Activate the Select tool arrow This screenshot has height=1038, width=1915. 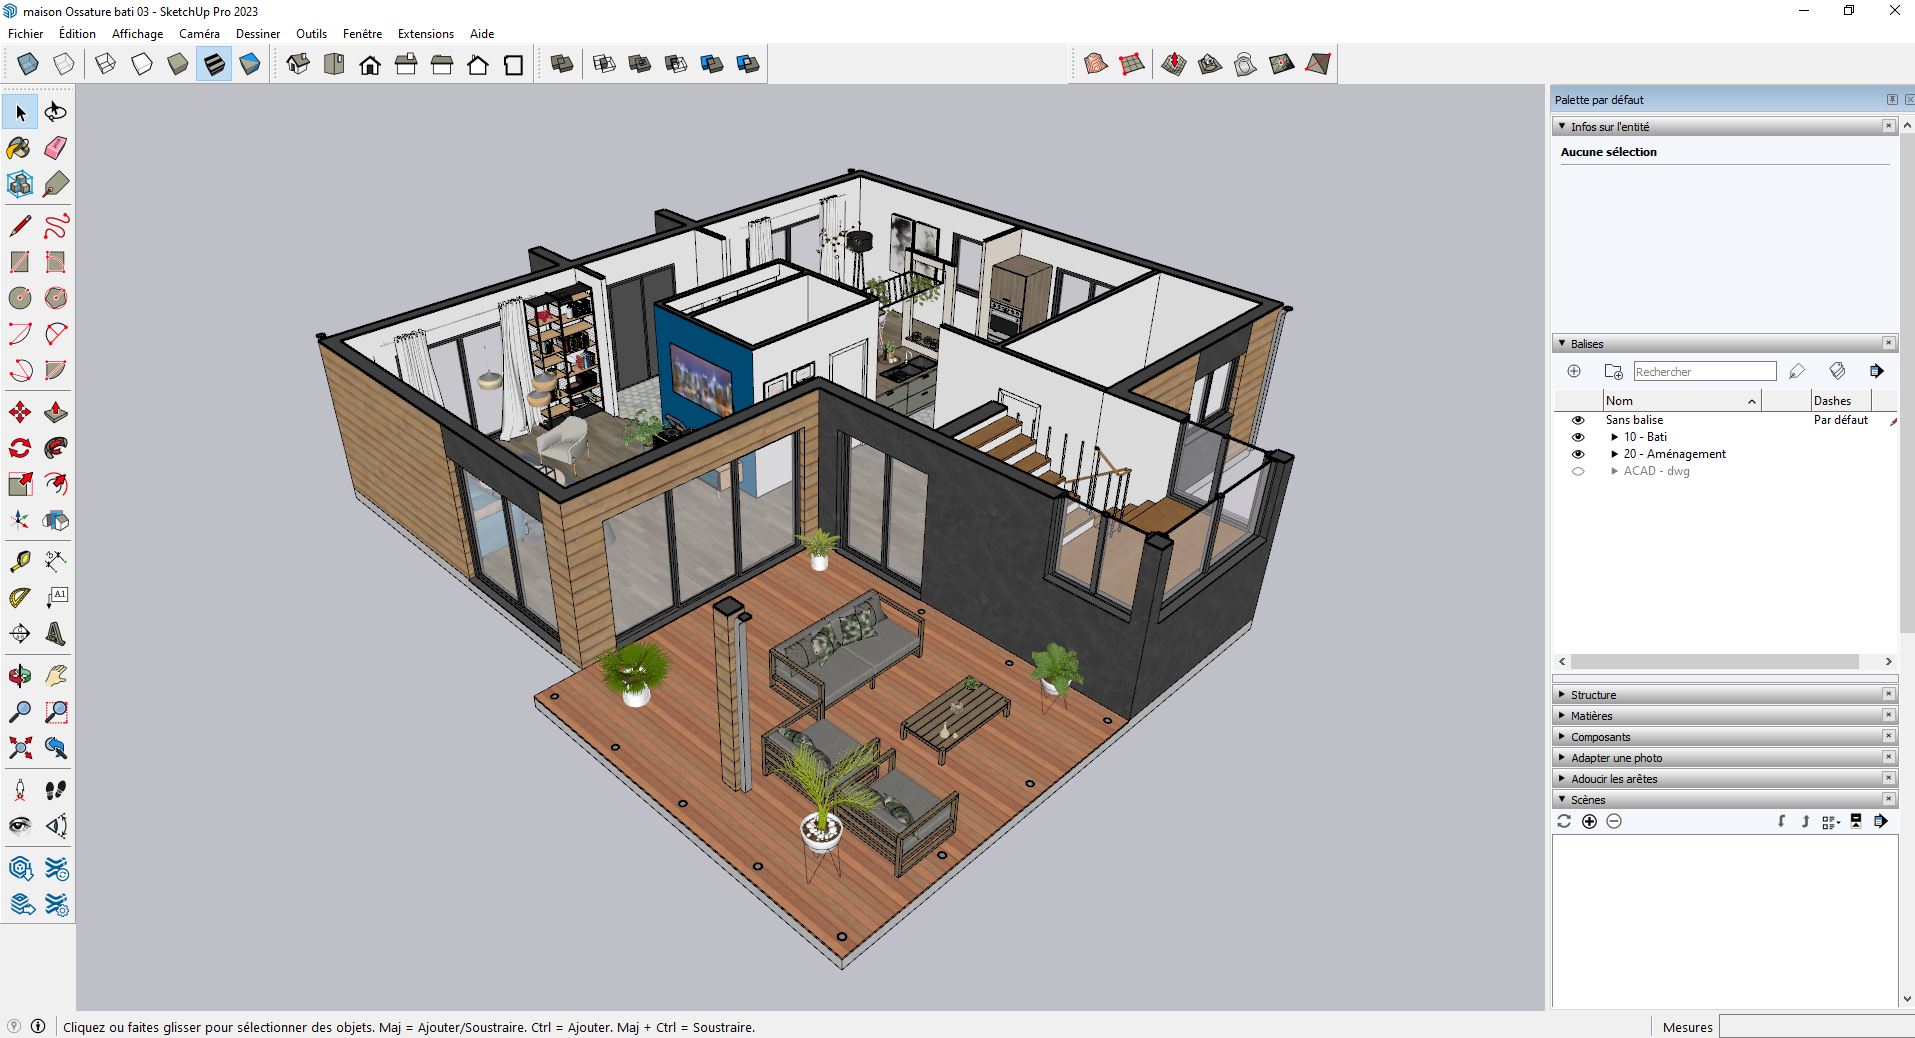click(18, 112)
